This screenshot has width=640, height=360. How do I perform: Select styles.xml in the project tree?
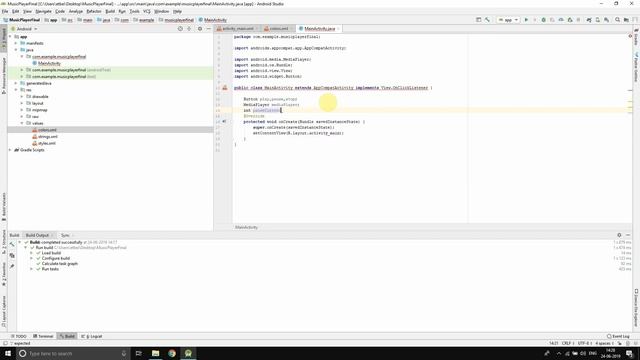47,143
